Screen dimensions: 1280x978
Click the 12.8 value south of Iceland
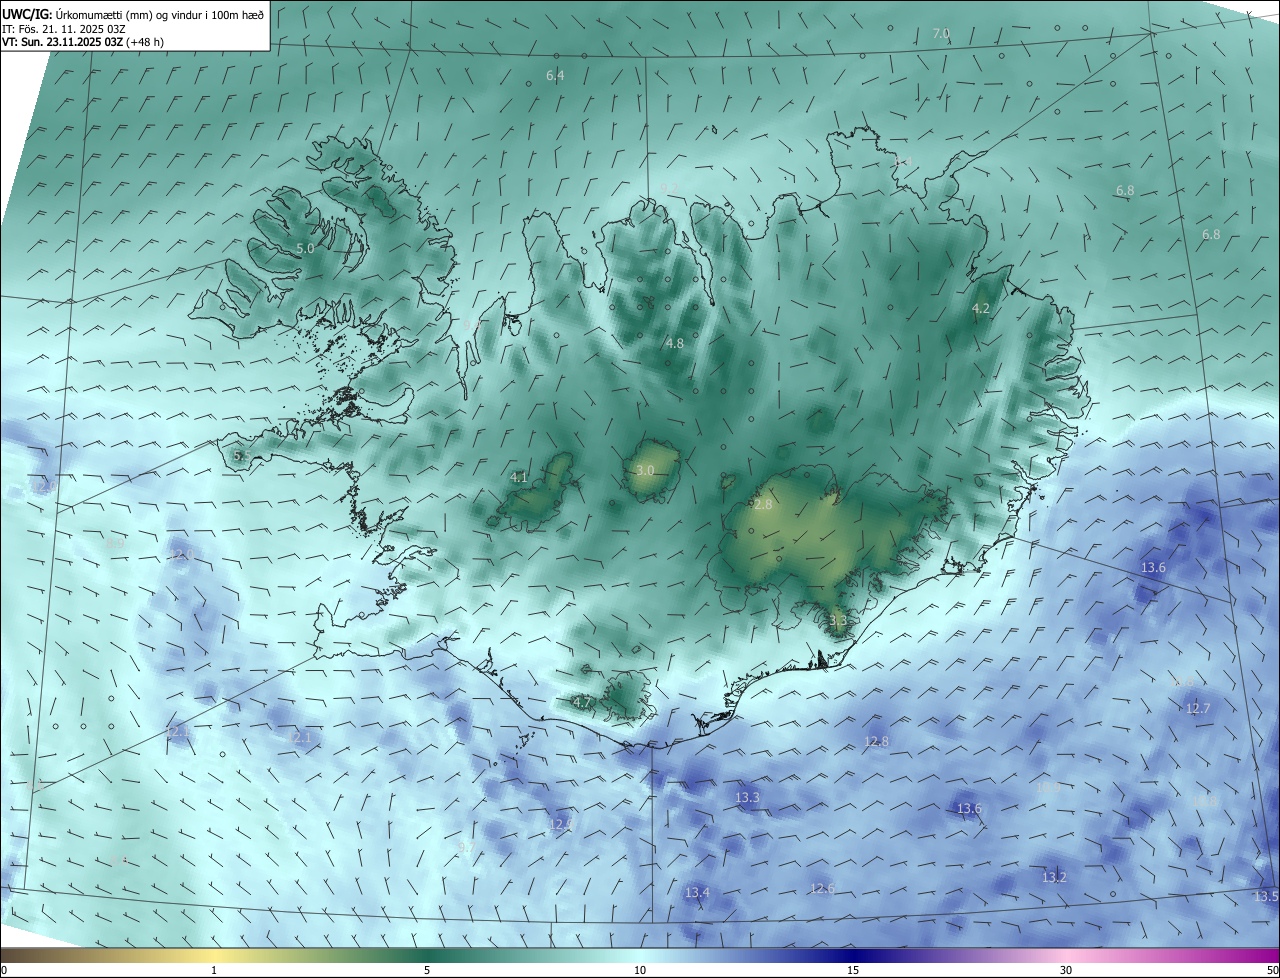tap(876, 741)
